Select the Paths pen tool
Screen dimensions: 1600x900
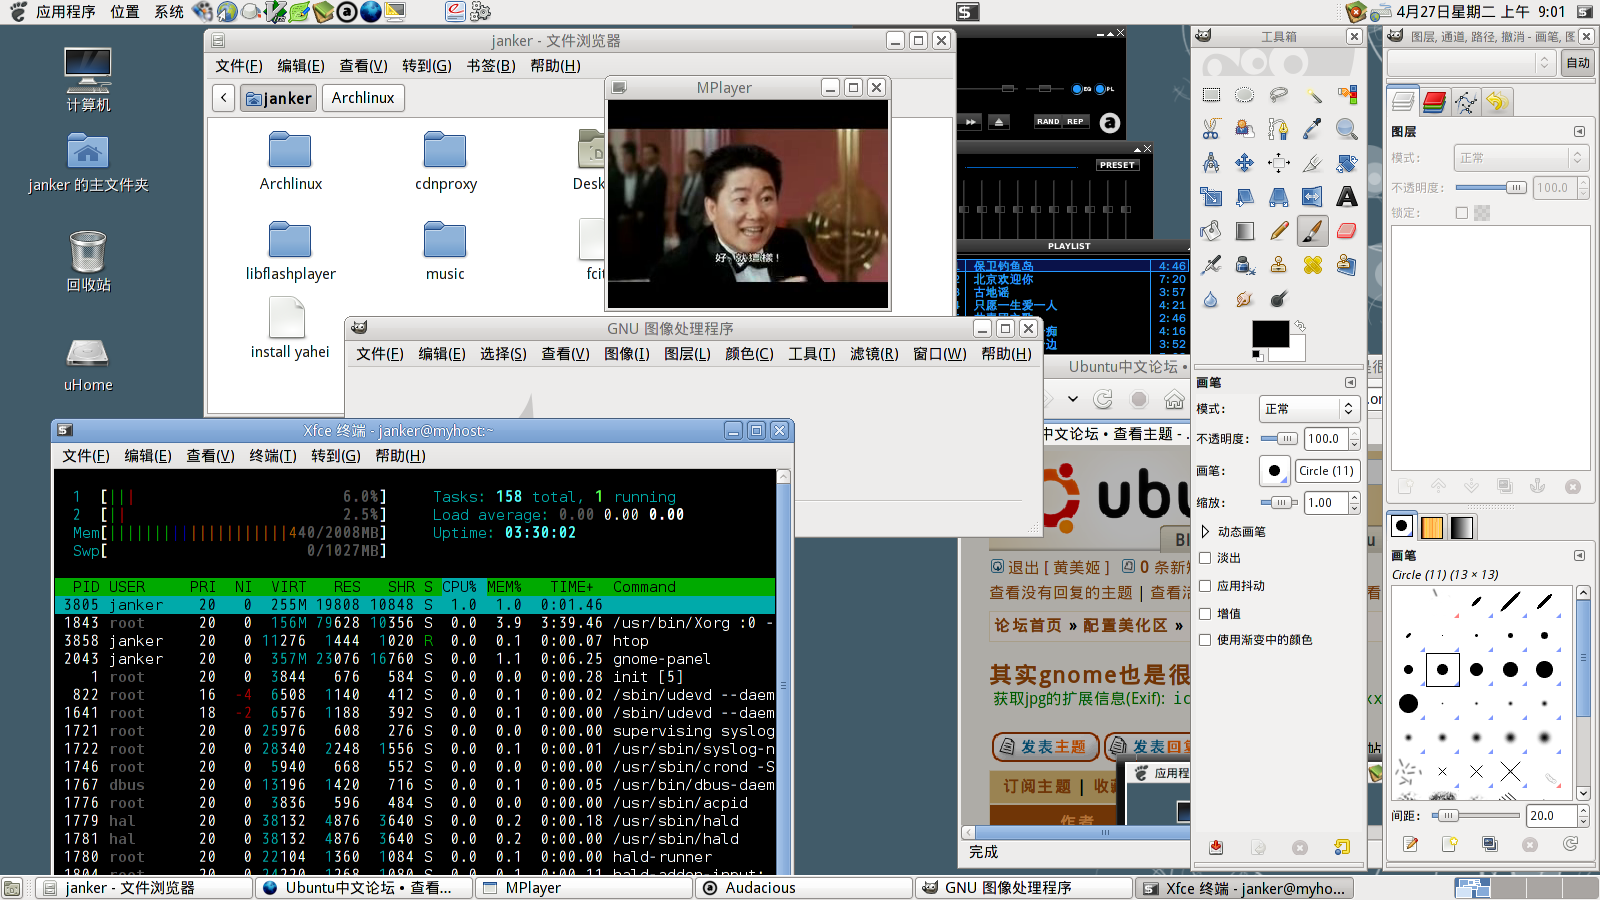pos(1279,129)
